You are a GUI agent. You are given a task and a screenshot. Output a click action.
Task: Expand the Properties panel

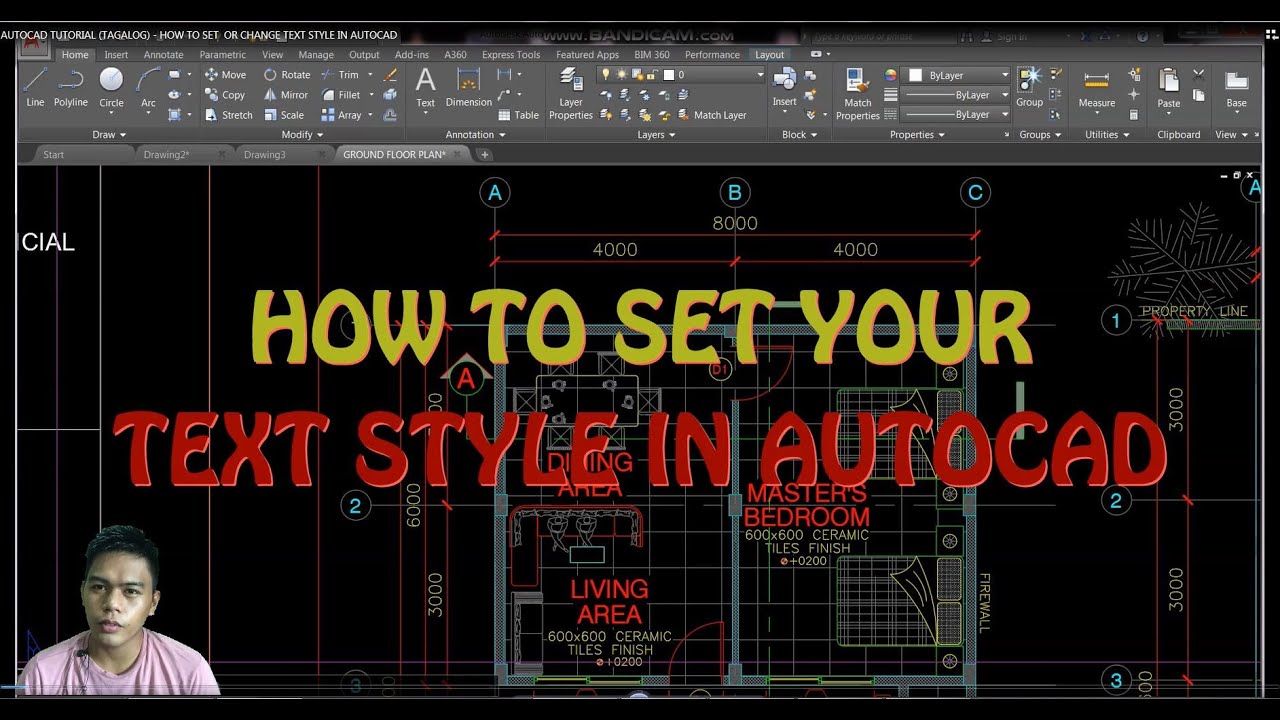917,134
